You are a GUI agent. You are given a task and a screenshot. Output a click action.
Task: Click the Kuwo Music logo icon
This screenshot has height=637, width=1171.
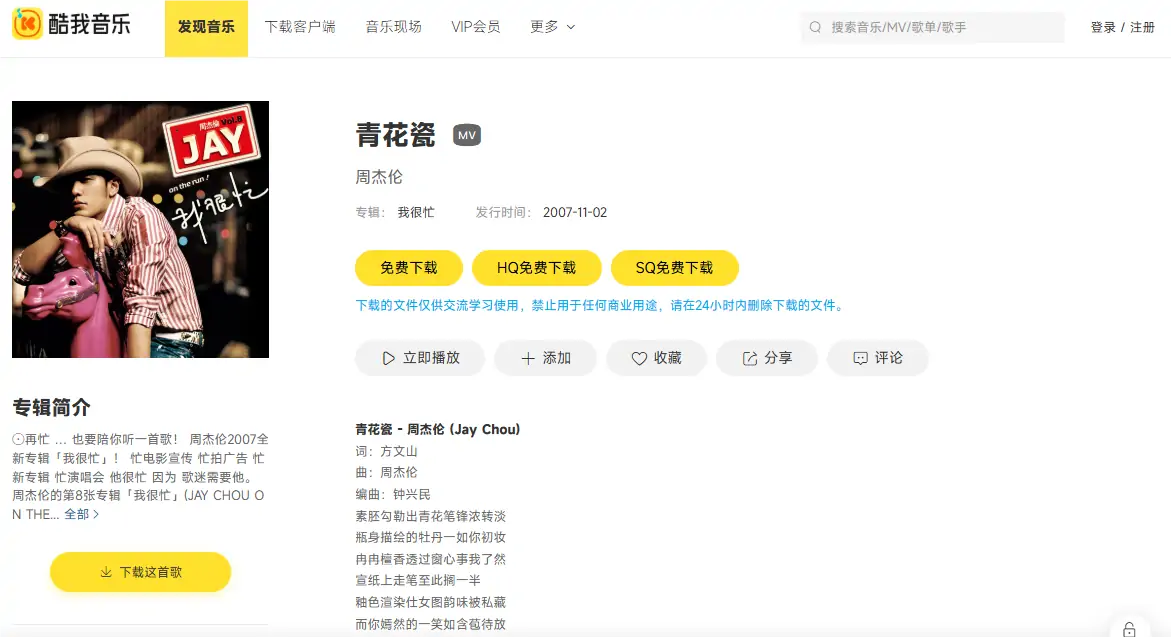tap(28, 24)
